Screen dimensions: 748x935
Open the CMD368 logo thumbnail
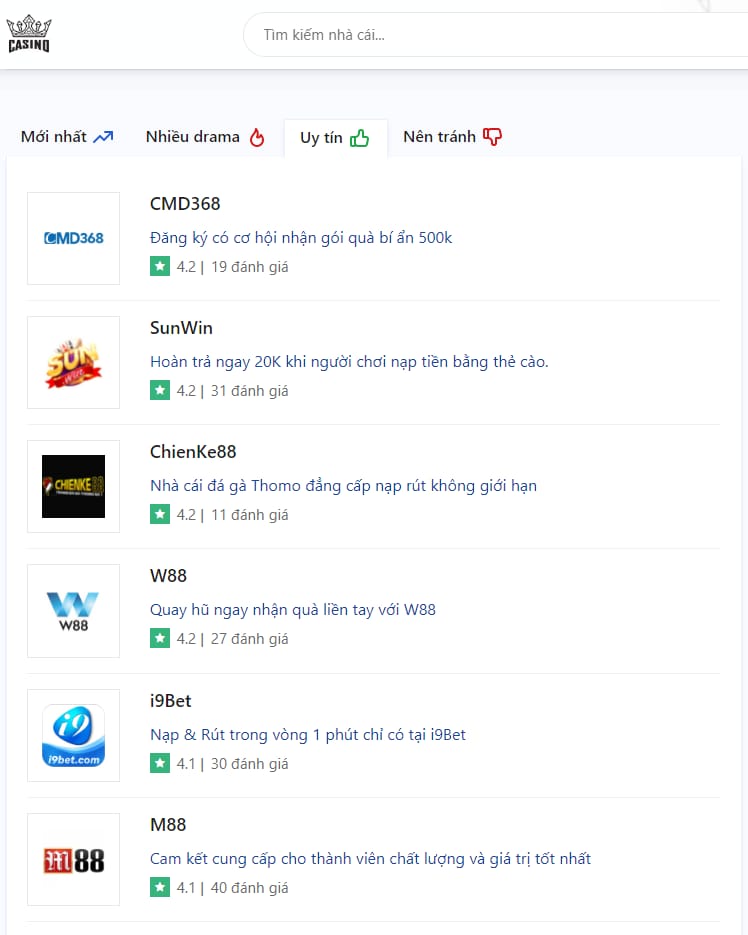pyautogui.click(x=73, y=239)
